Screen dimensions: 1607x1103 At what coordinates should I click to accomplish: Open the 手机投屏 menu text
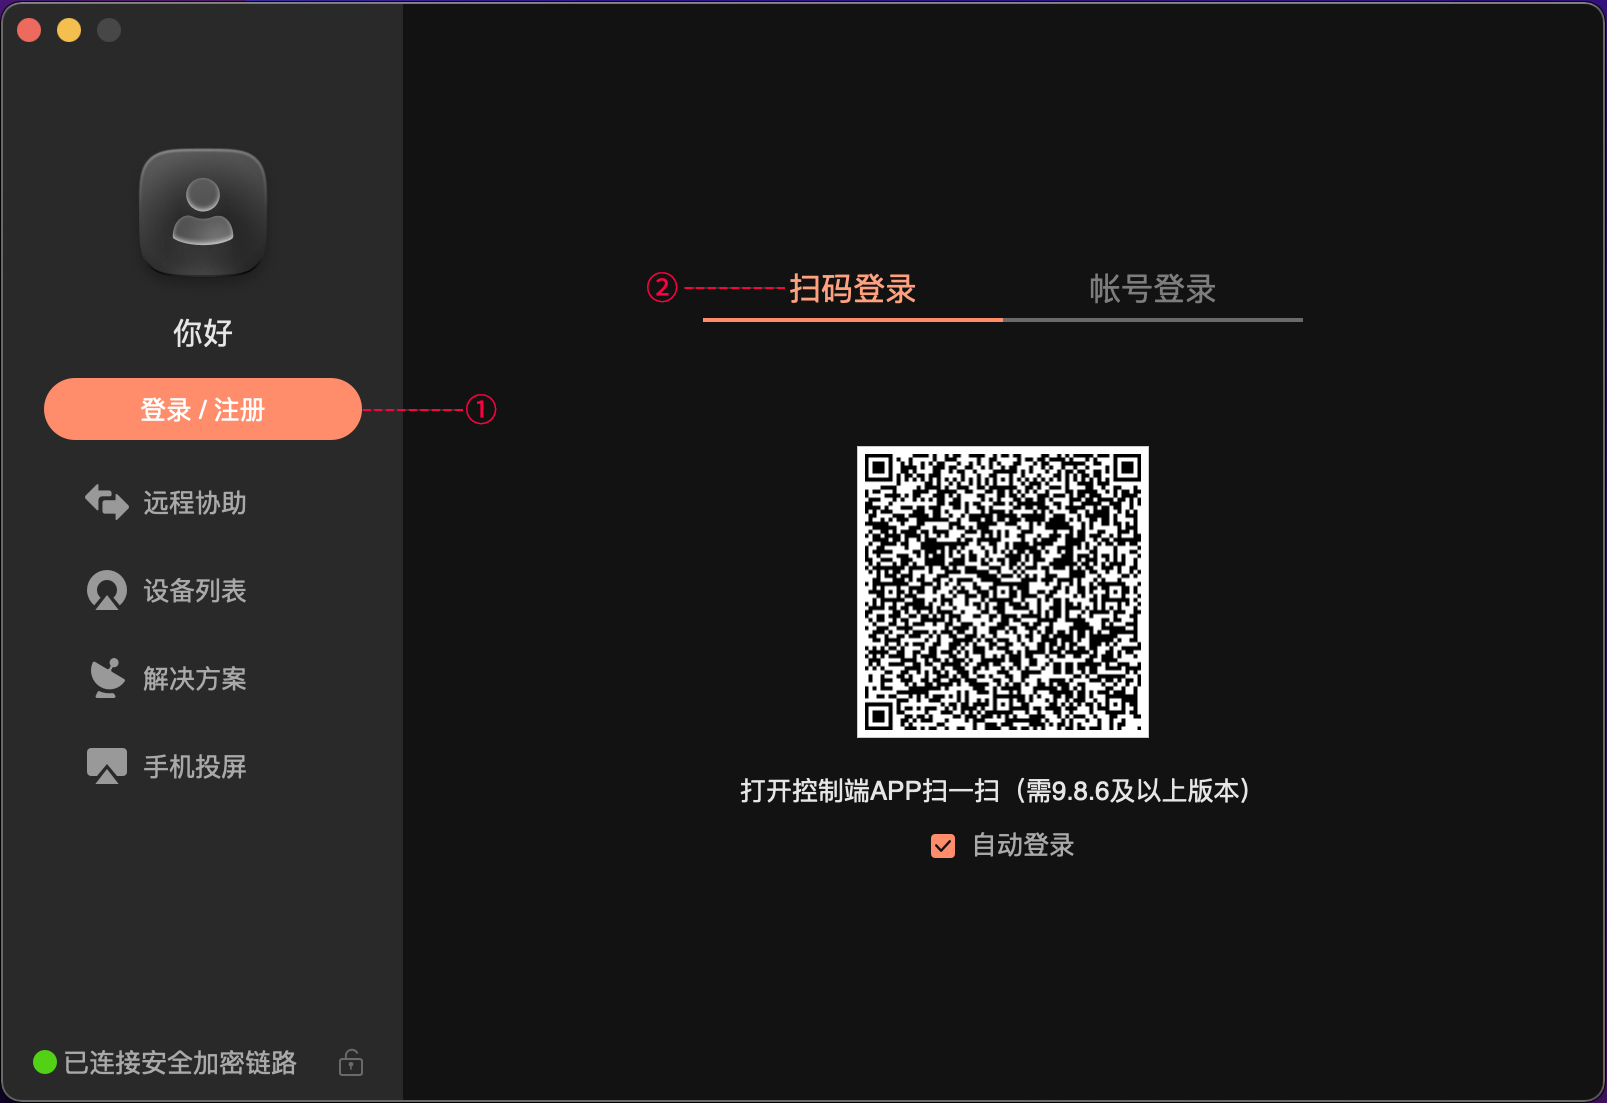tap(195, 767)
